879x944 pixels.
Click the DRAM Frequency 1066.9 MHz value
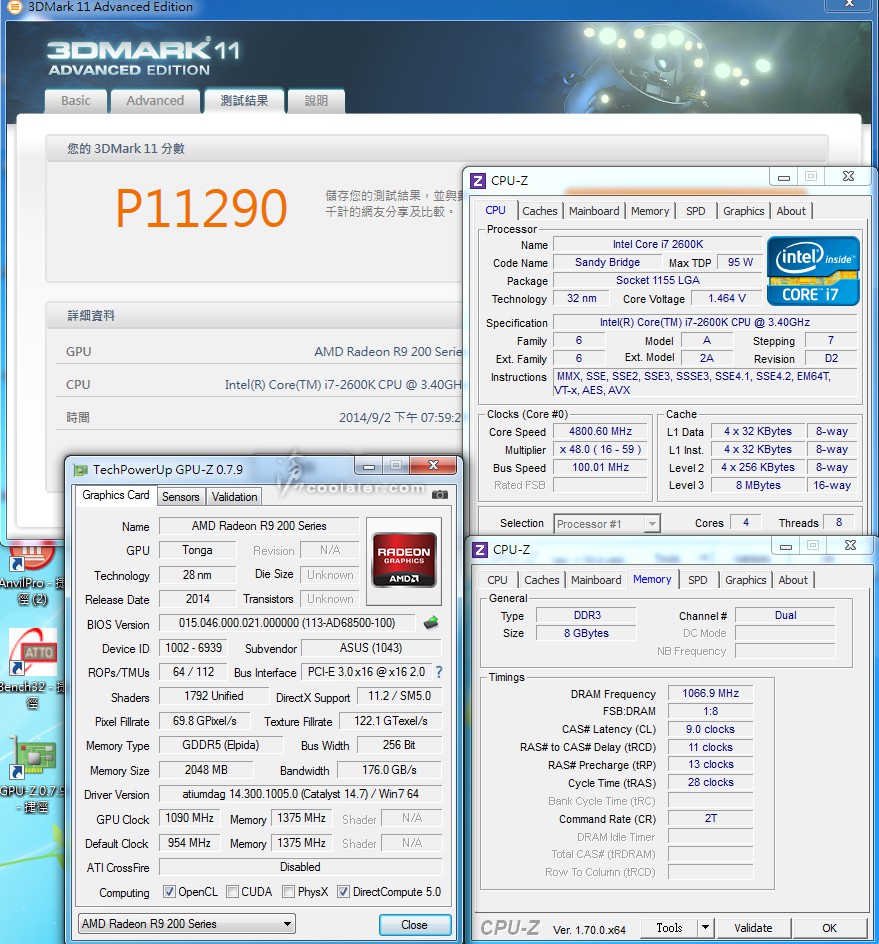pyautogui.click(x=710, y=693)
